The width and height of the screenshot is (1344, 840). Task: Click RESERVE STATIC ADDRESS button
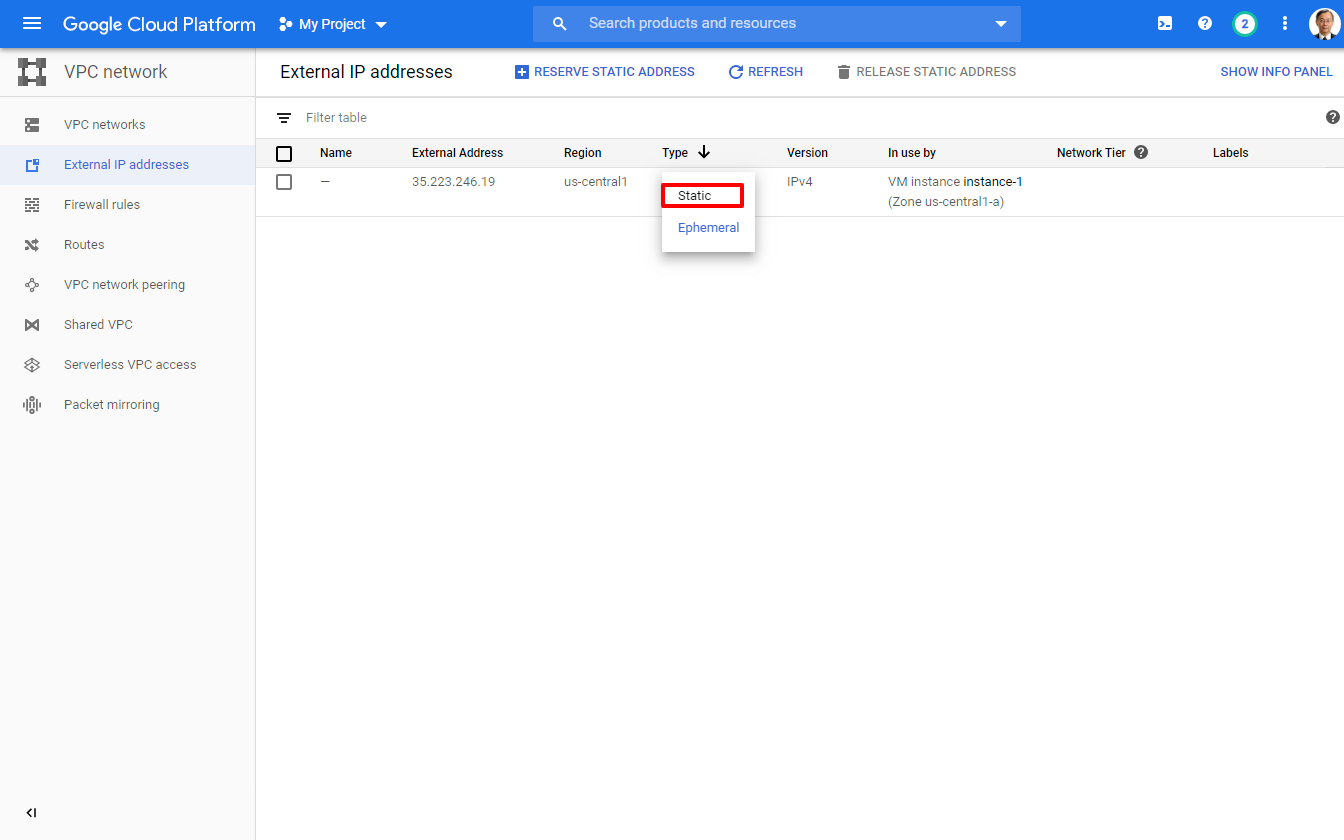pyautogui.click(x=604, y=72)
